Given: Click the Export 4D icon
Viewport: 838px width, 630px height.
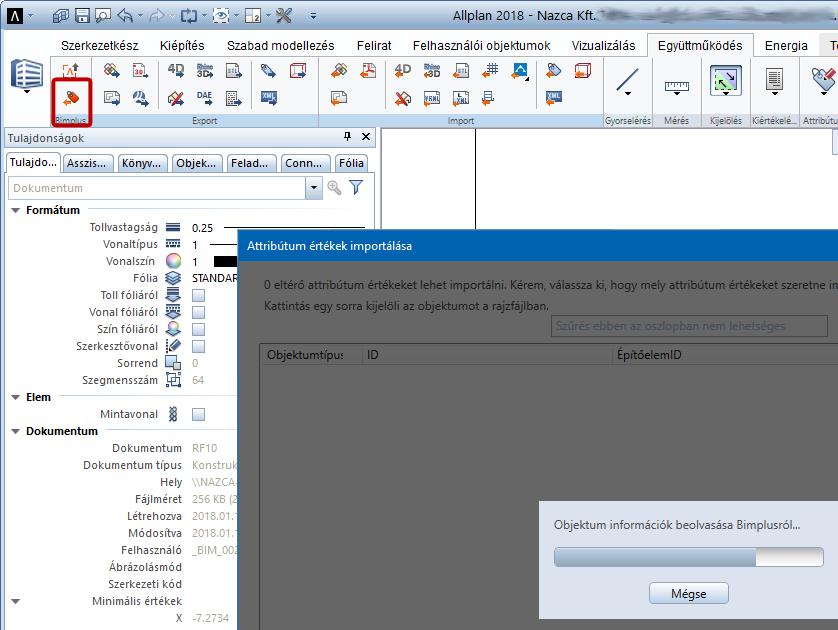Looking at the screenshot, I should tap(176, 70).
